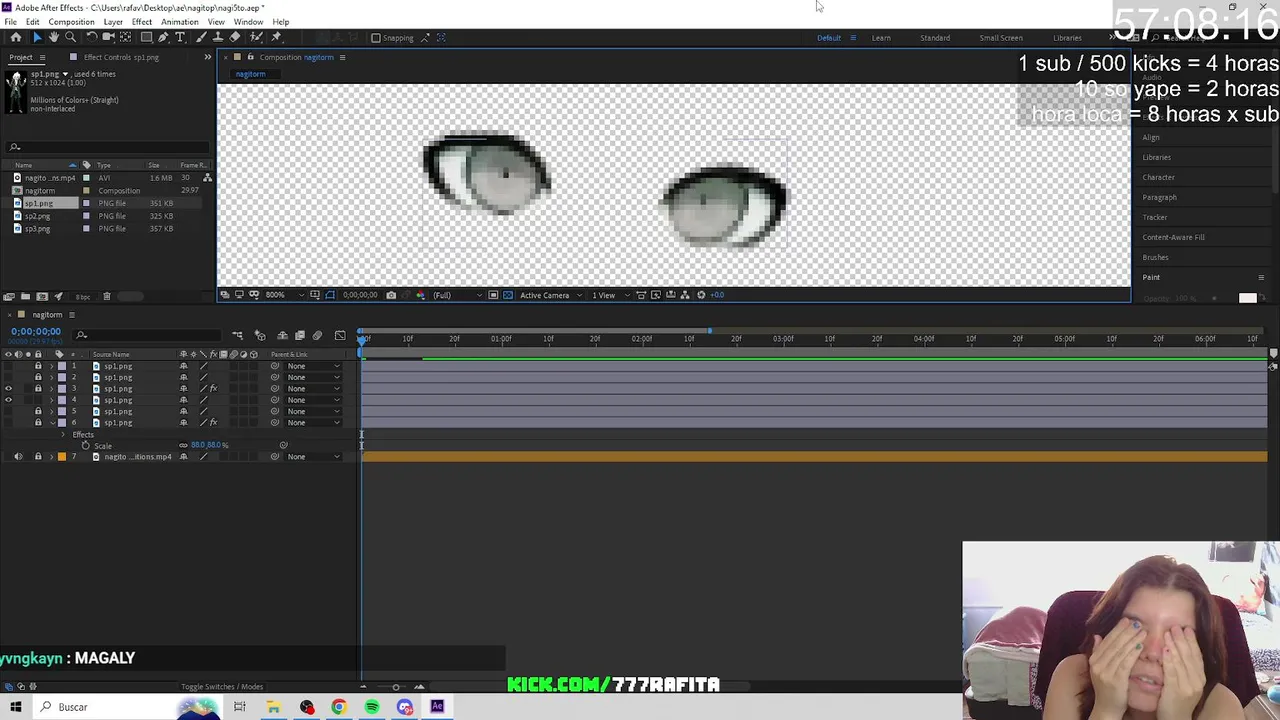Open parent dropdown for layer 1
This screenshot has width=1280, height=720.
314,366
